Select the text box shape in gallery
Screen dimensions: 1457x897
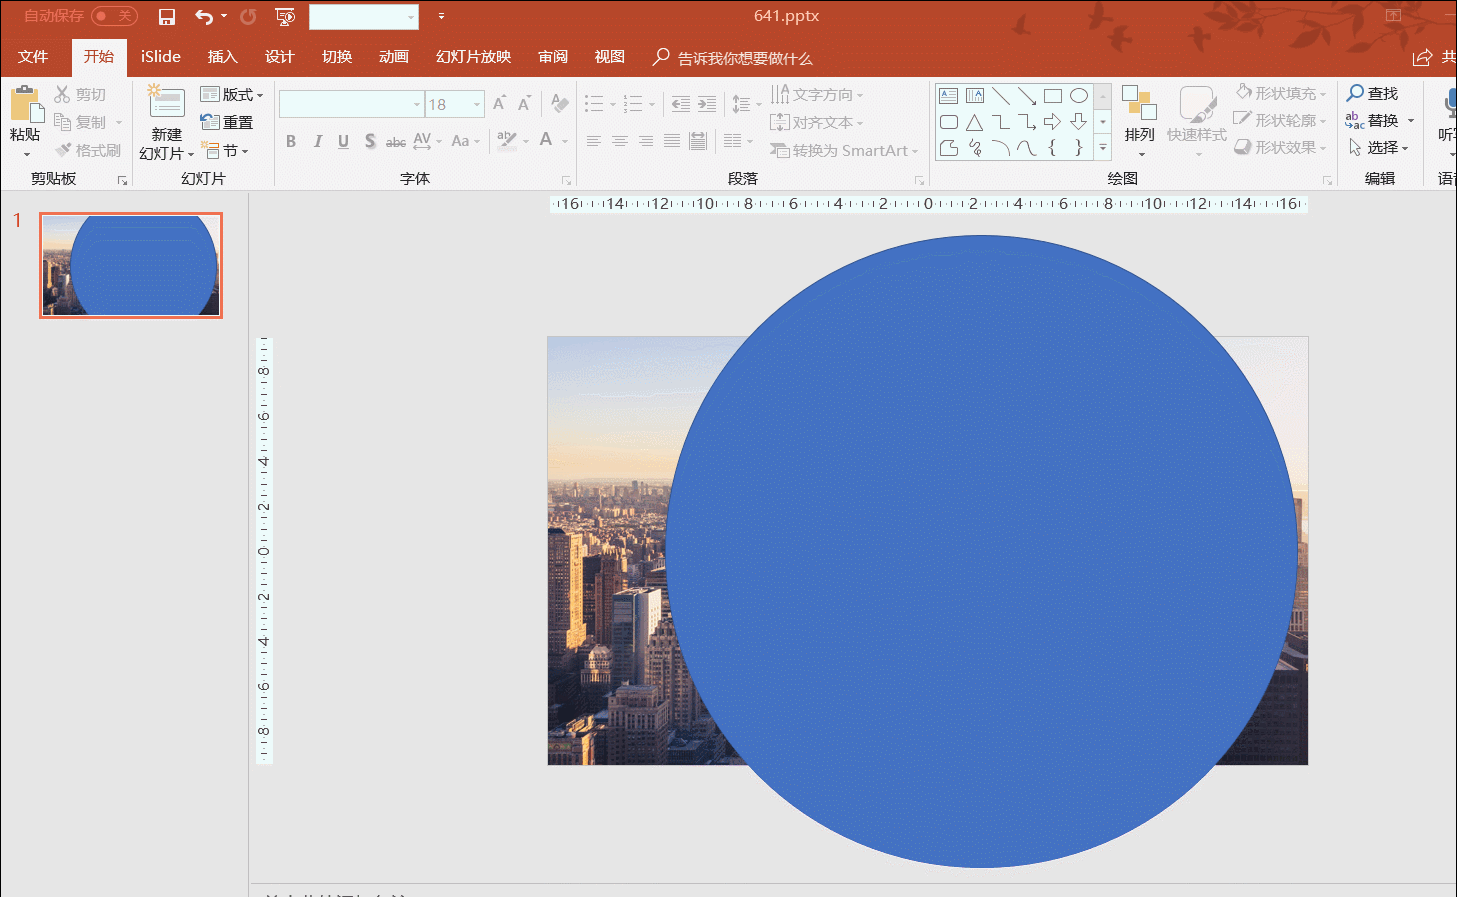(x=948, y=96)
